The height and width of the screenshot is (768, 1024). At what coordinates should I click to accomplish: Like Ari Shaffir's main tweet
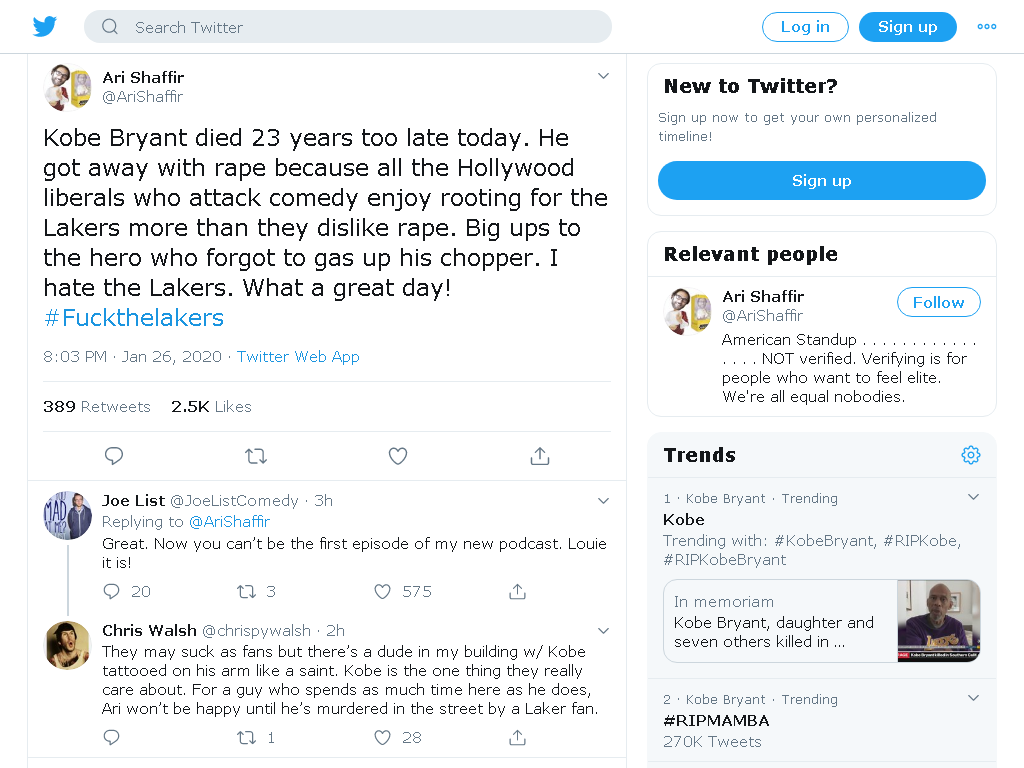coord(398,455)
